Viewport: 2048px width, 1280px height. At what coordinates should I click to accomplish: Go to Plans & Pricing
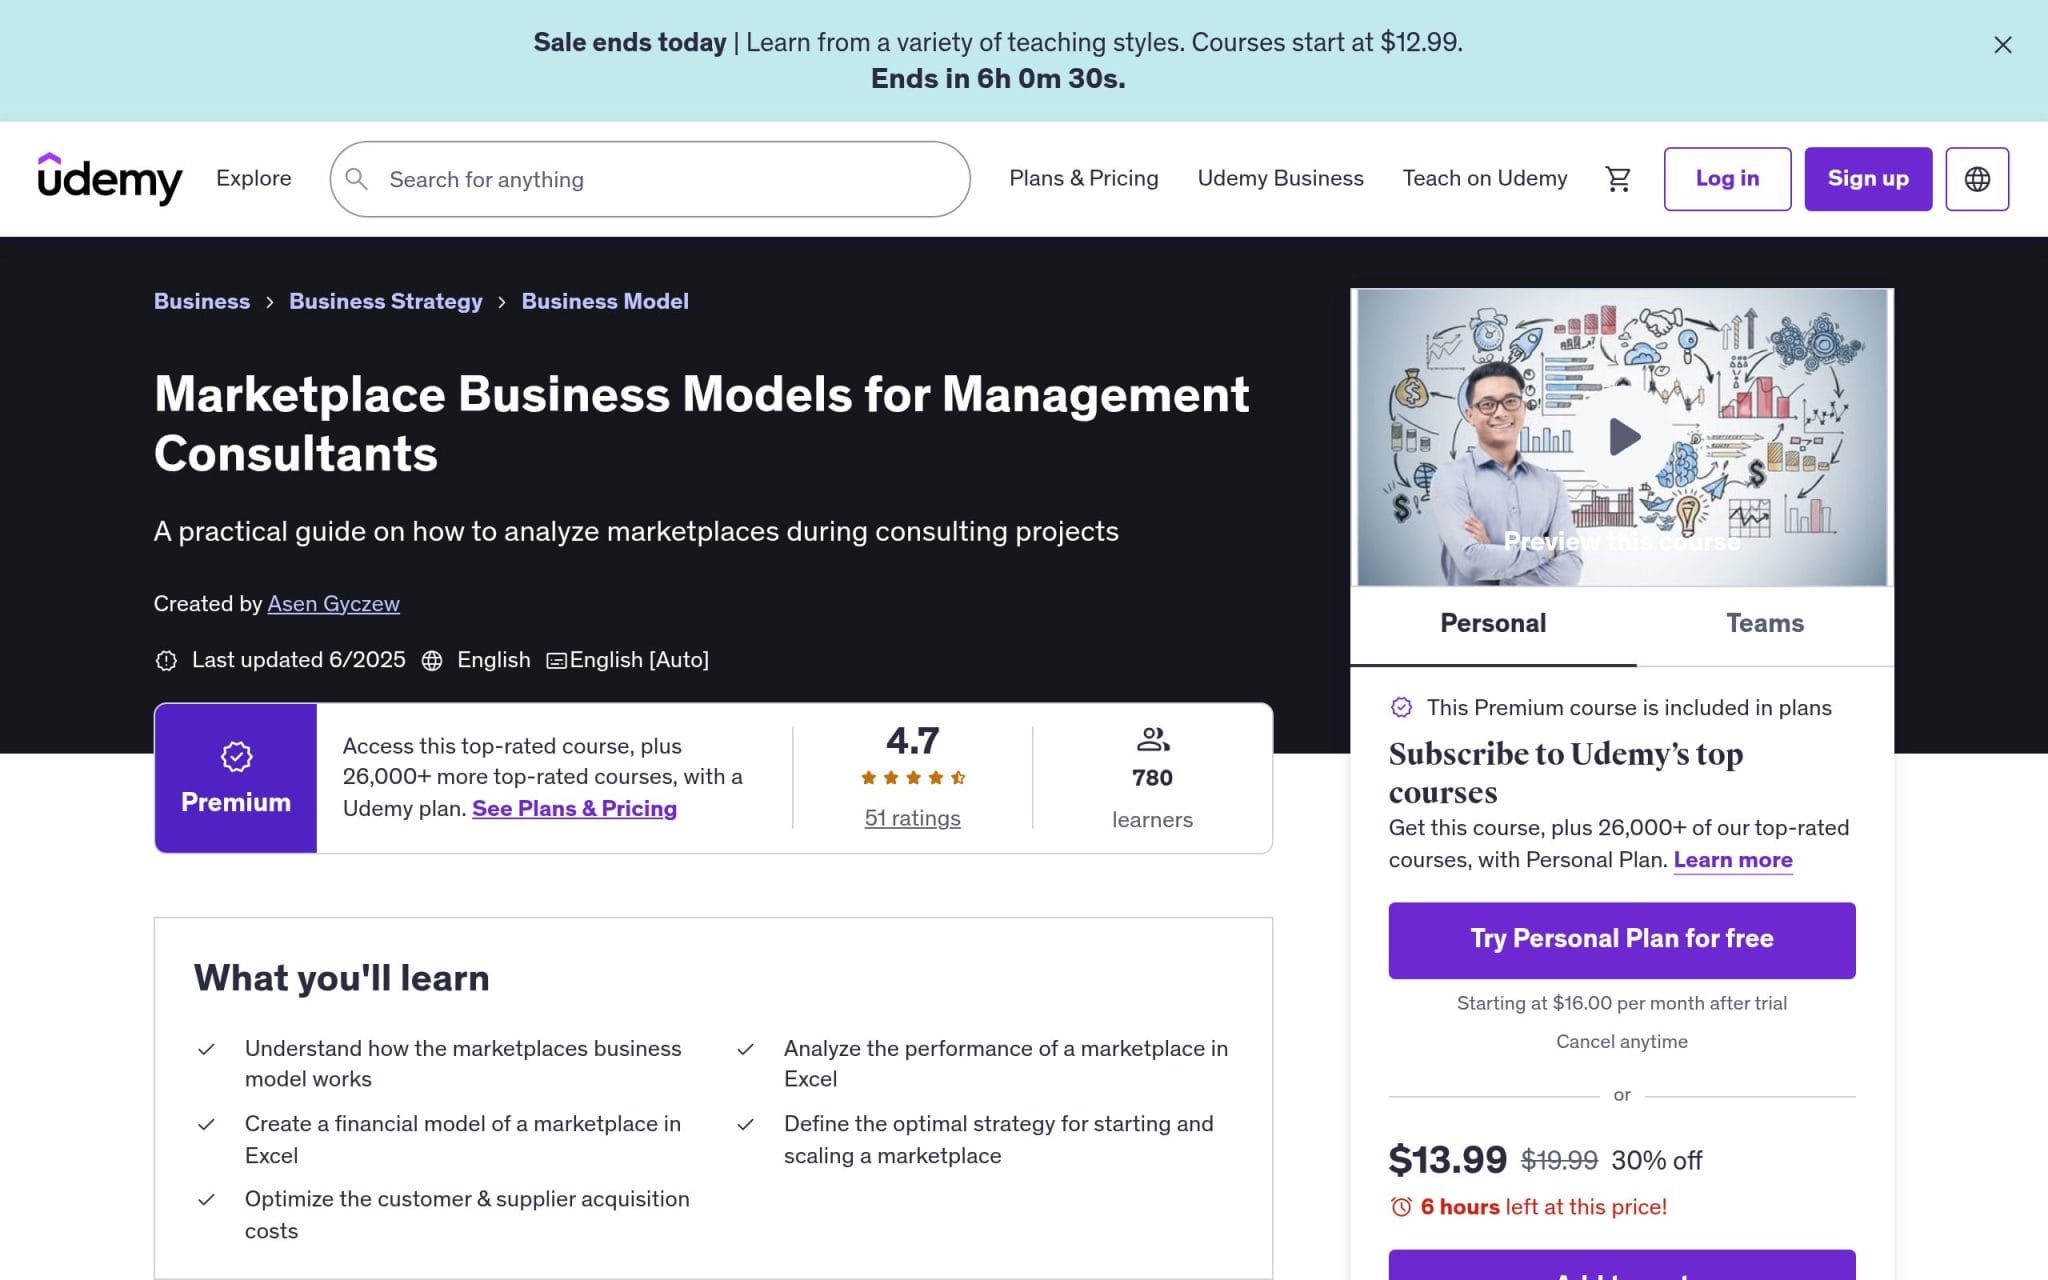click(1083, 178)
